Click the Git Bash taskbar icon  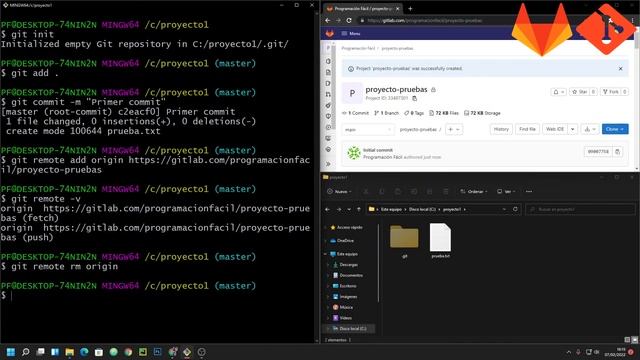point(187,352)
